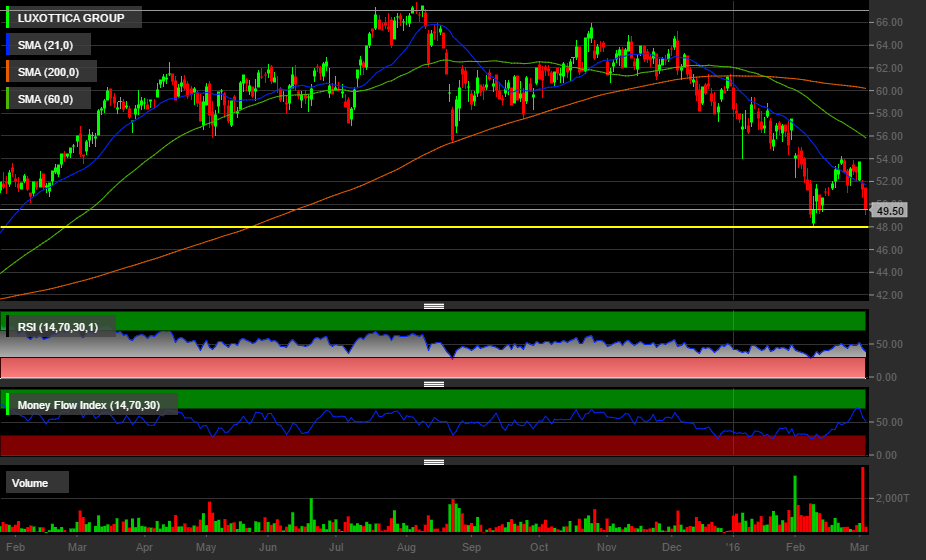Click the green color marker beside LUXOTTICA GROUP
926x560 pixels.
tap(8, 18)
